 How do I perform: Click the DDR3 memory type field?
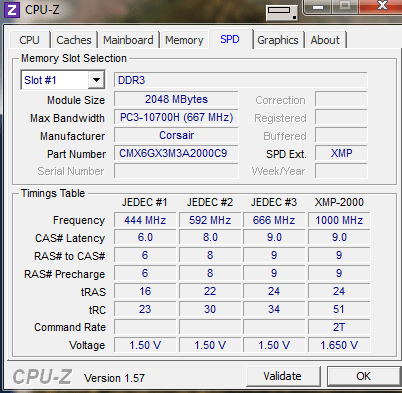241,80
